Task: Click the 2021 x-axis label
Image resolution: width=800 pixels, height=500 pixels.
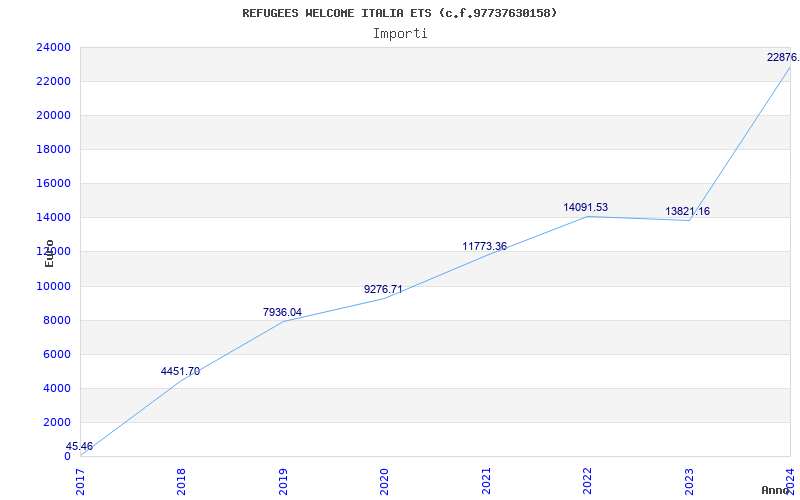Action: point(486,482)
